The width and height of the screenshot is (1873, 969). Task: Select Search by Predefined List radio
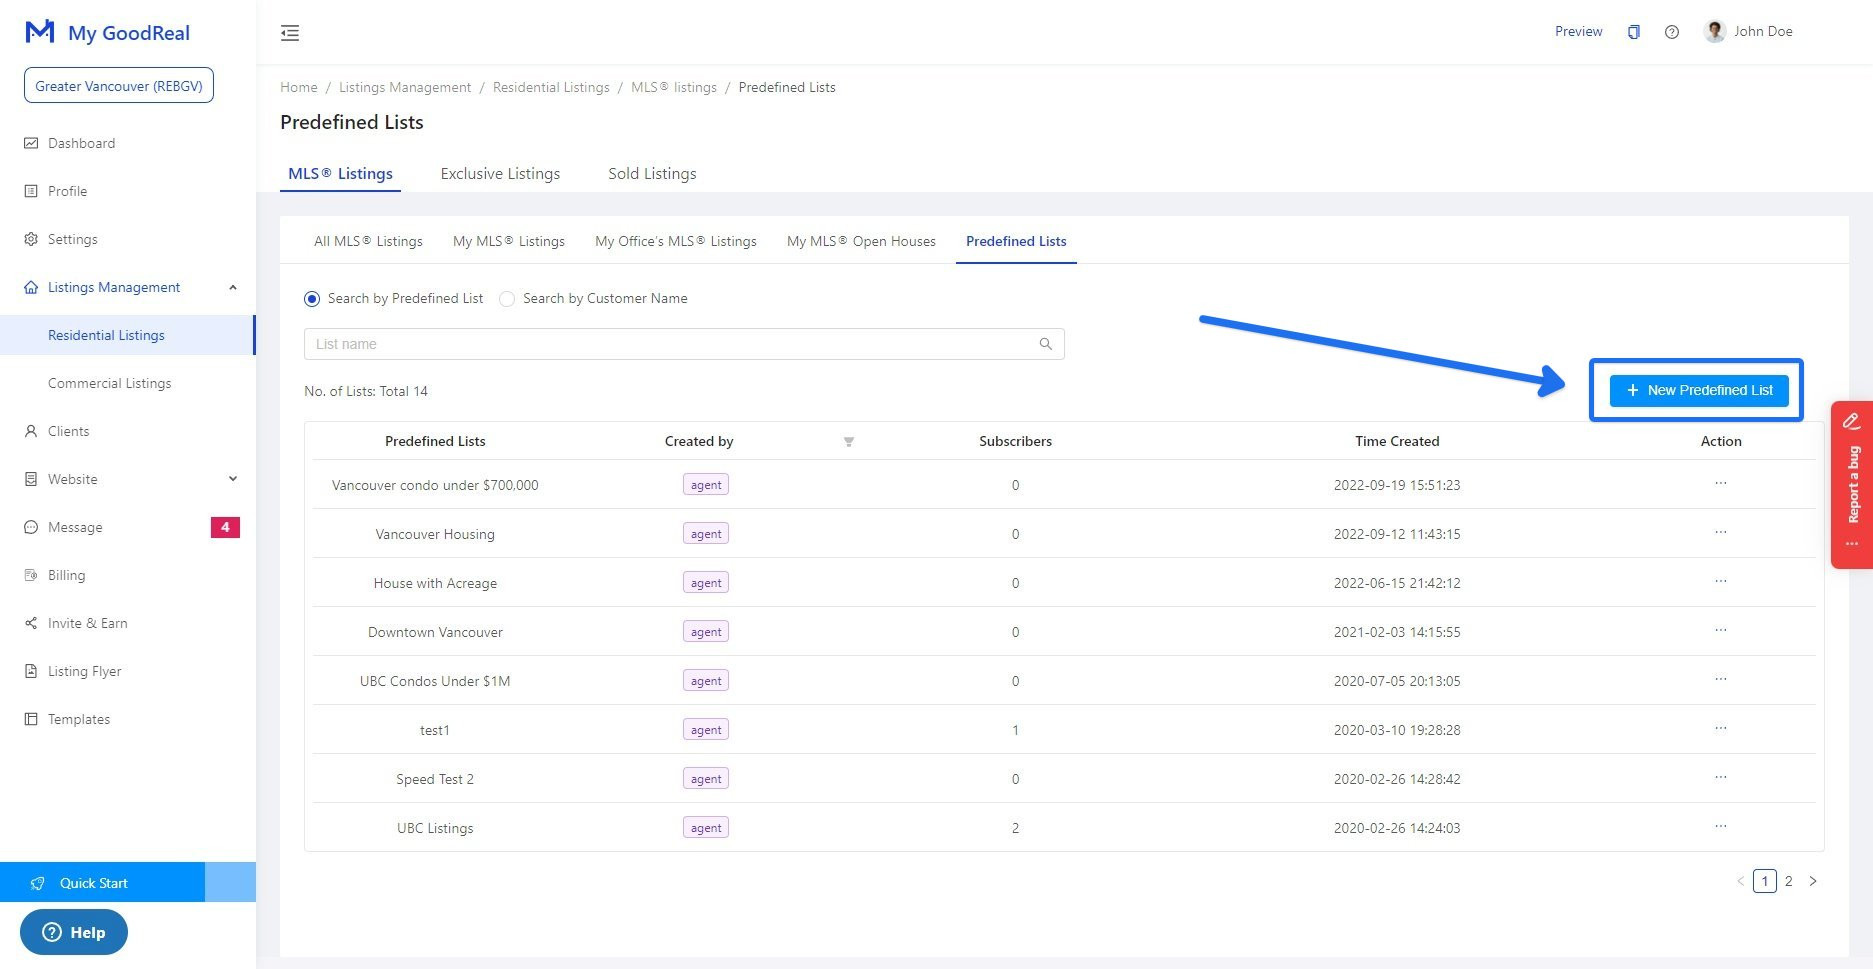(x=312, y=299)
